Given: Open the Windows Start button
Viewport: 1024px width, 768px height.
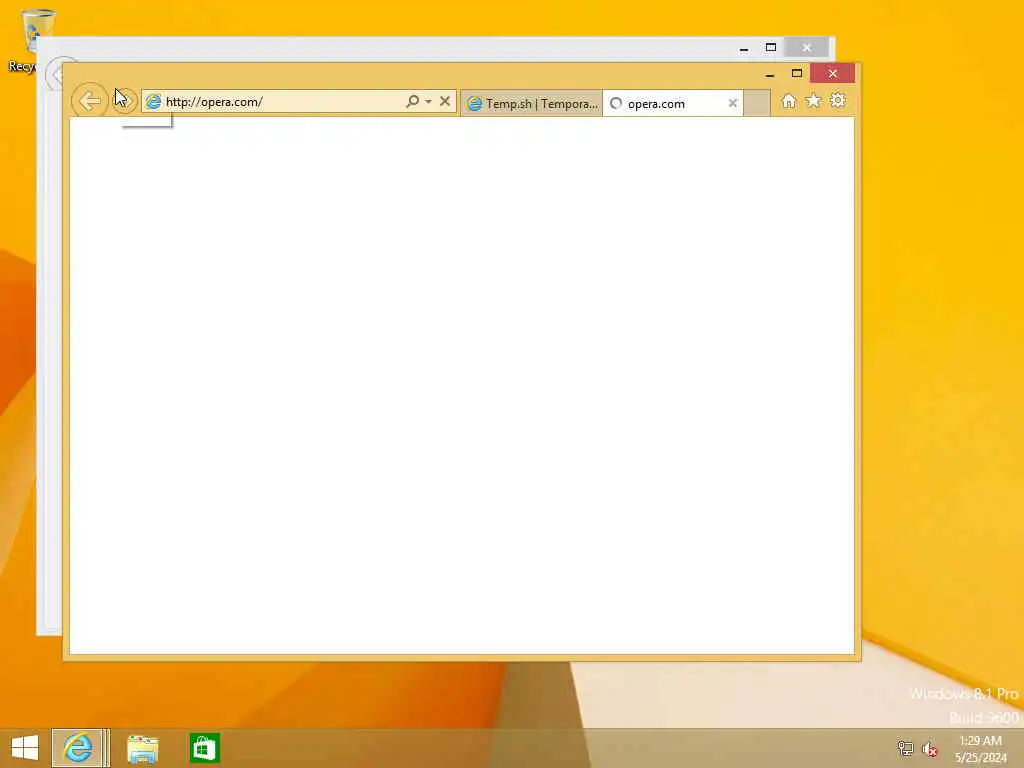Looking at the screenshot, I should 25,748.
